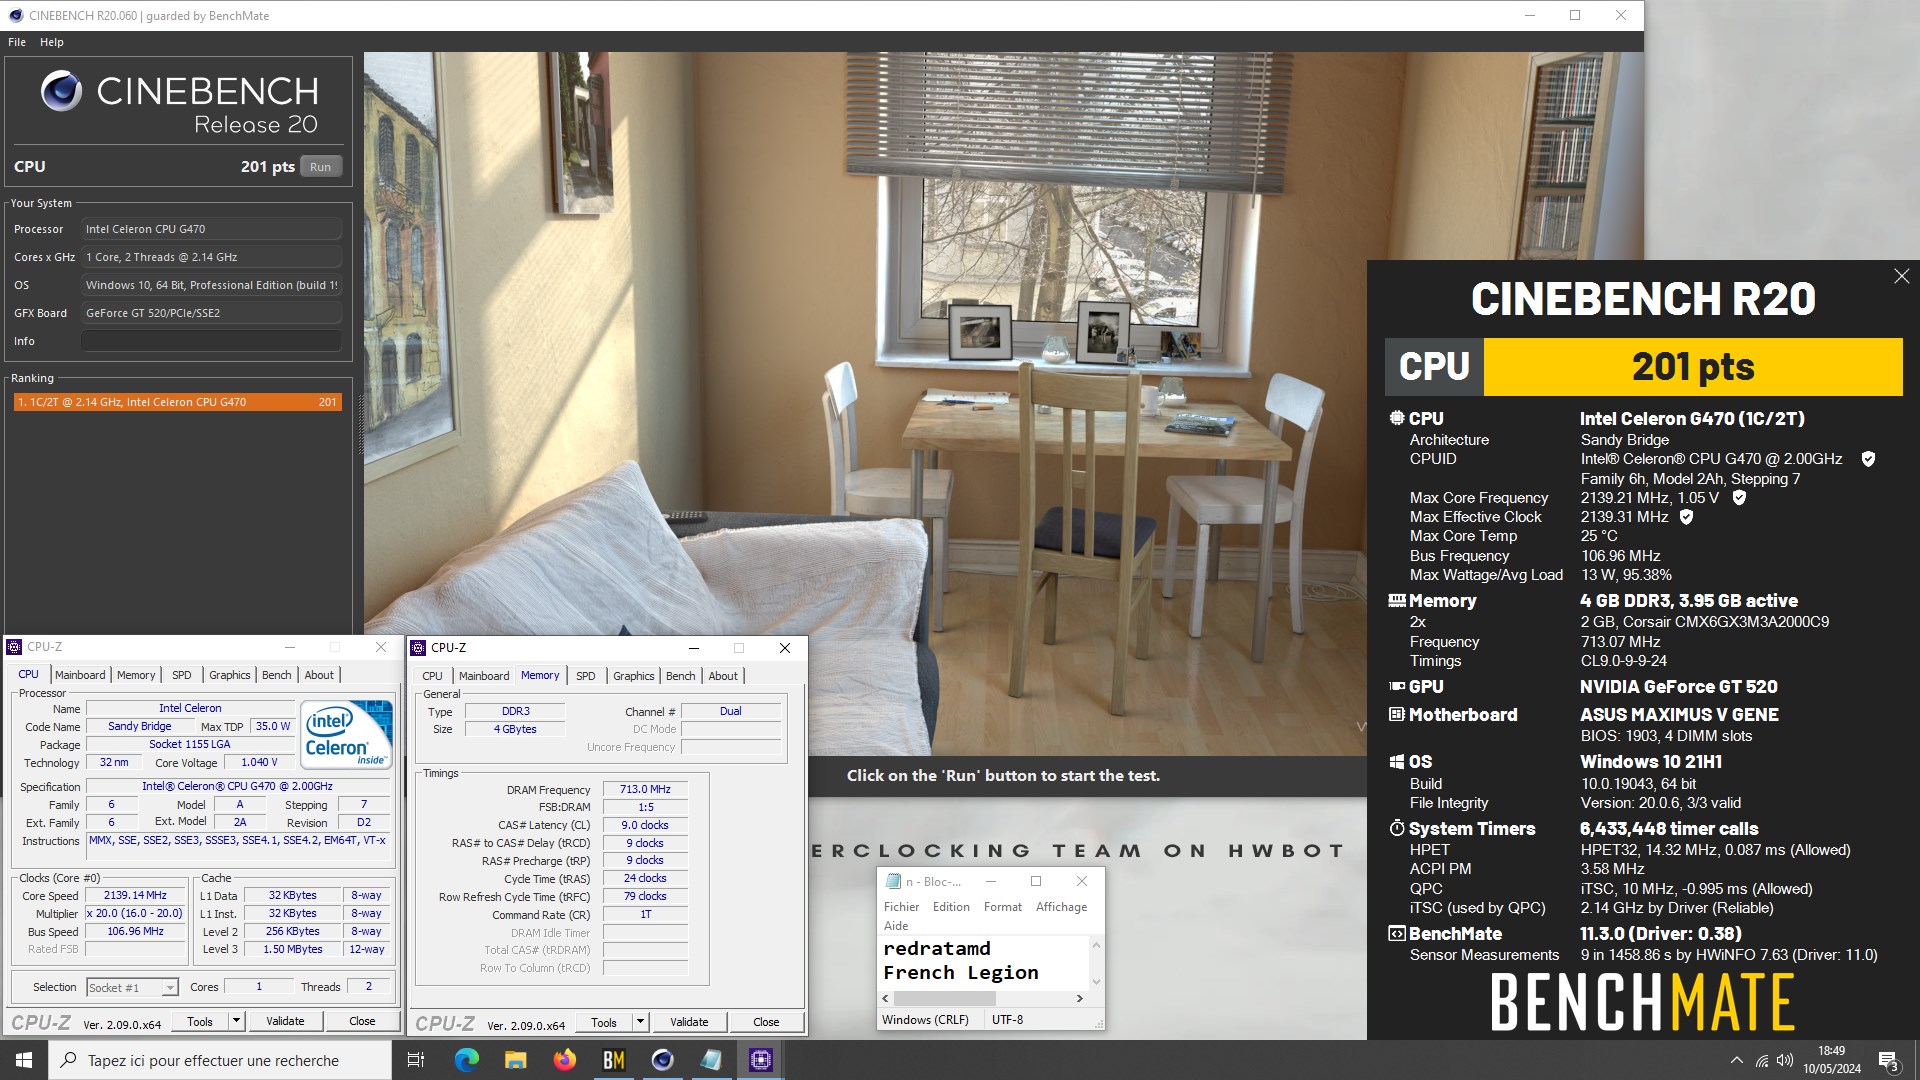This screenshot has height=1080, width=1920.
Task: Open the notification center icon
Action: pos(1888,1060)
